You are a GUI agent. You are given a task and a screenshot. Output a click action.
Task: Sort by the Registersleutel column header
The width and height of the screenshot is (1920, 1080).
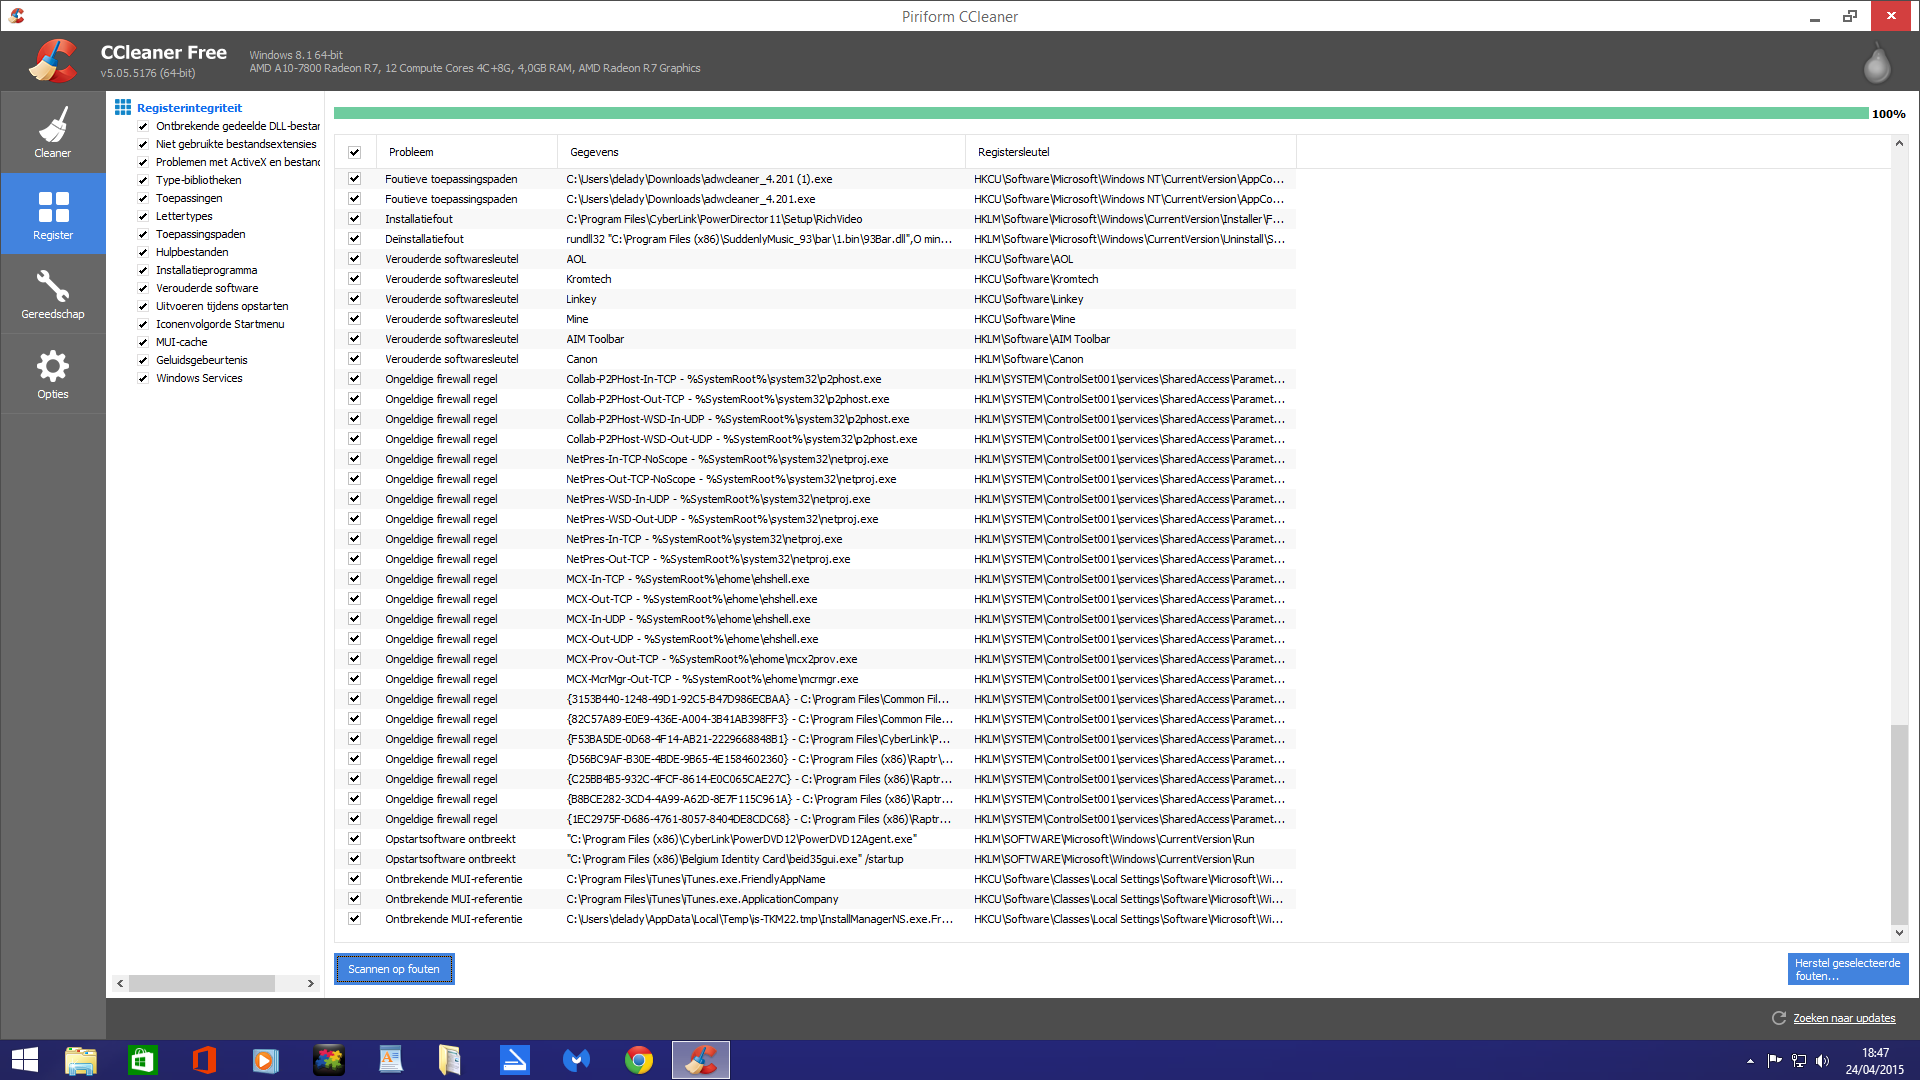point(1013,152)
